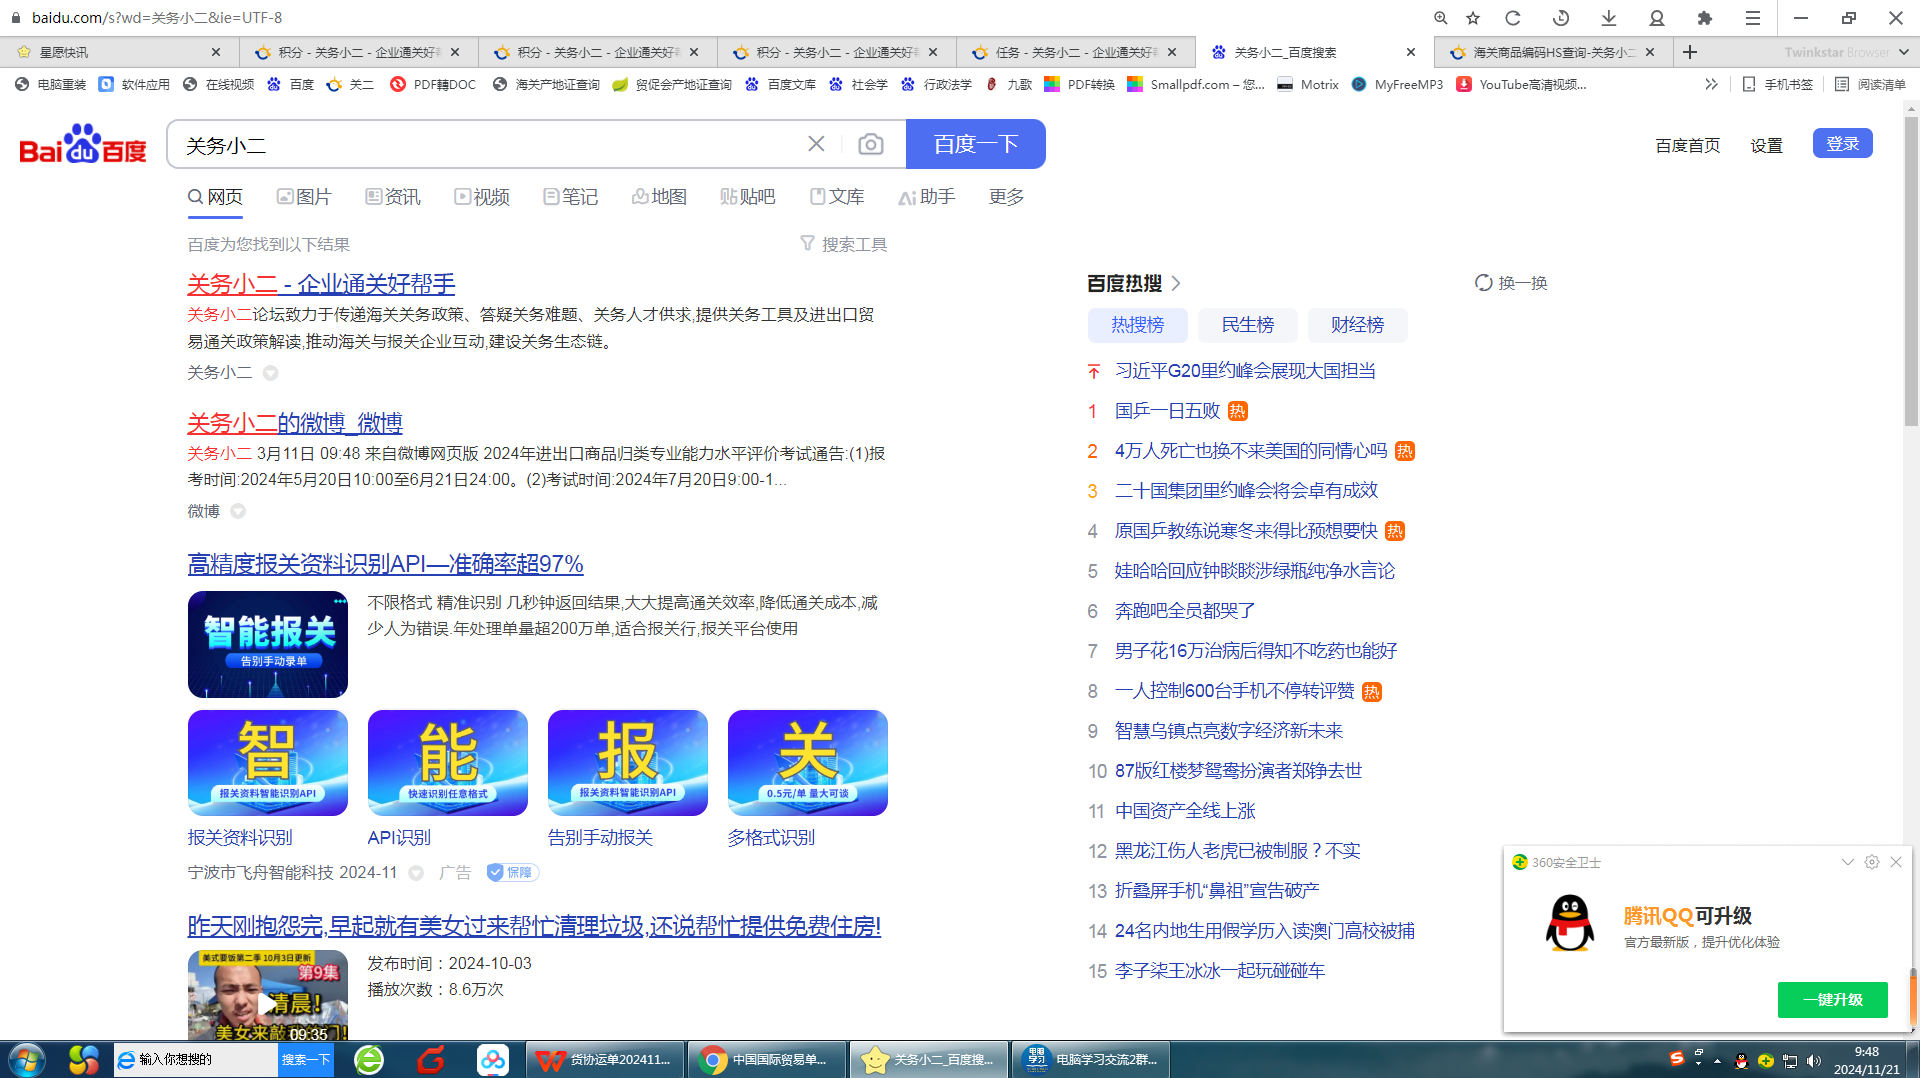Click the Sogou input tray icon

click(x=1677, y=1058)
